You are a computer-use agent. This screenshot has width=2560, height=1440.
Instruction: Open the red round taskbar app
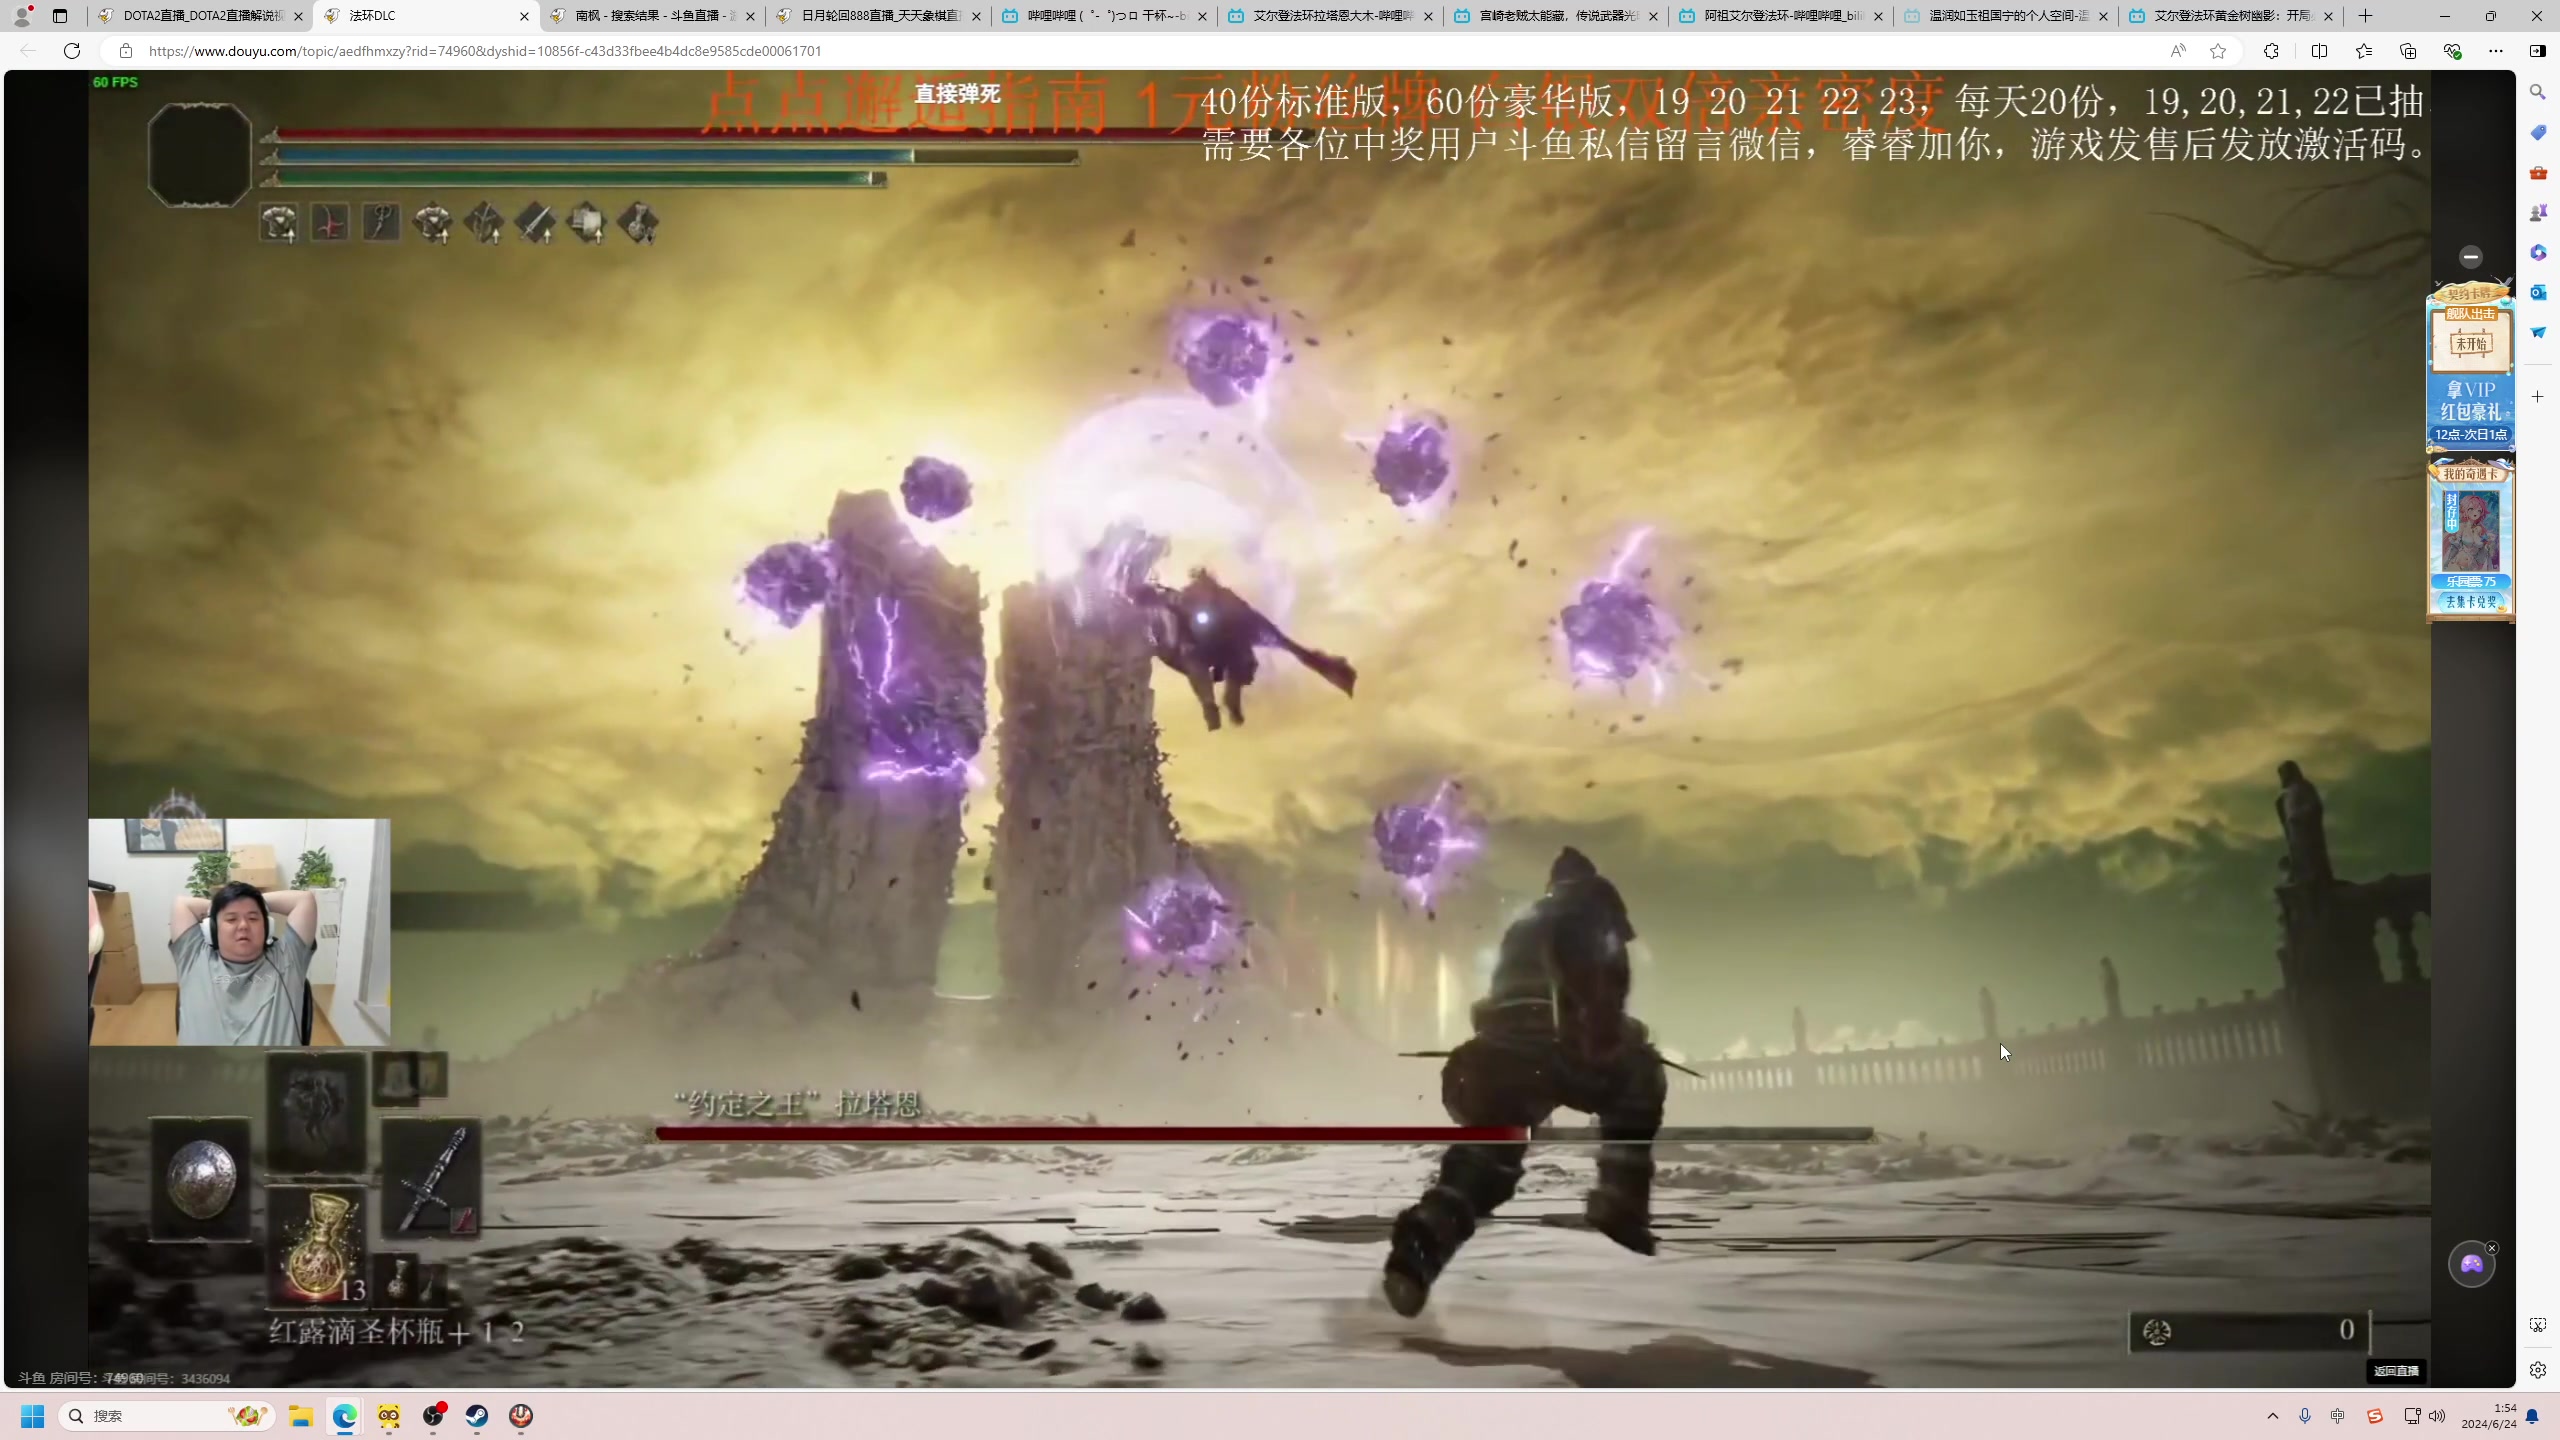[x=521, y=1416]
